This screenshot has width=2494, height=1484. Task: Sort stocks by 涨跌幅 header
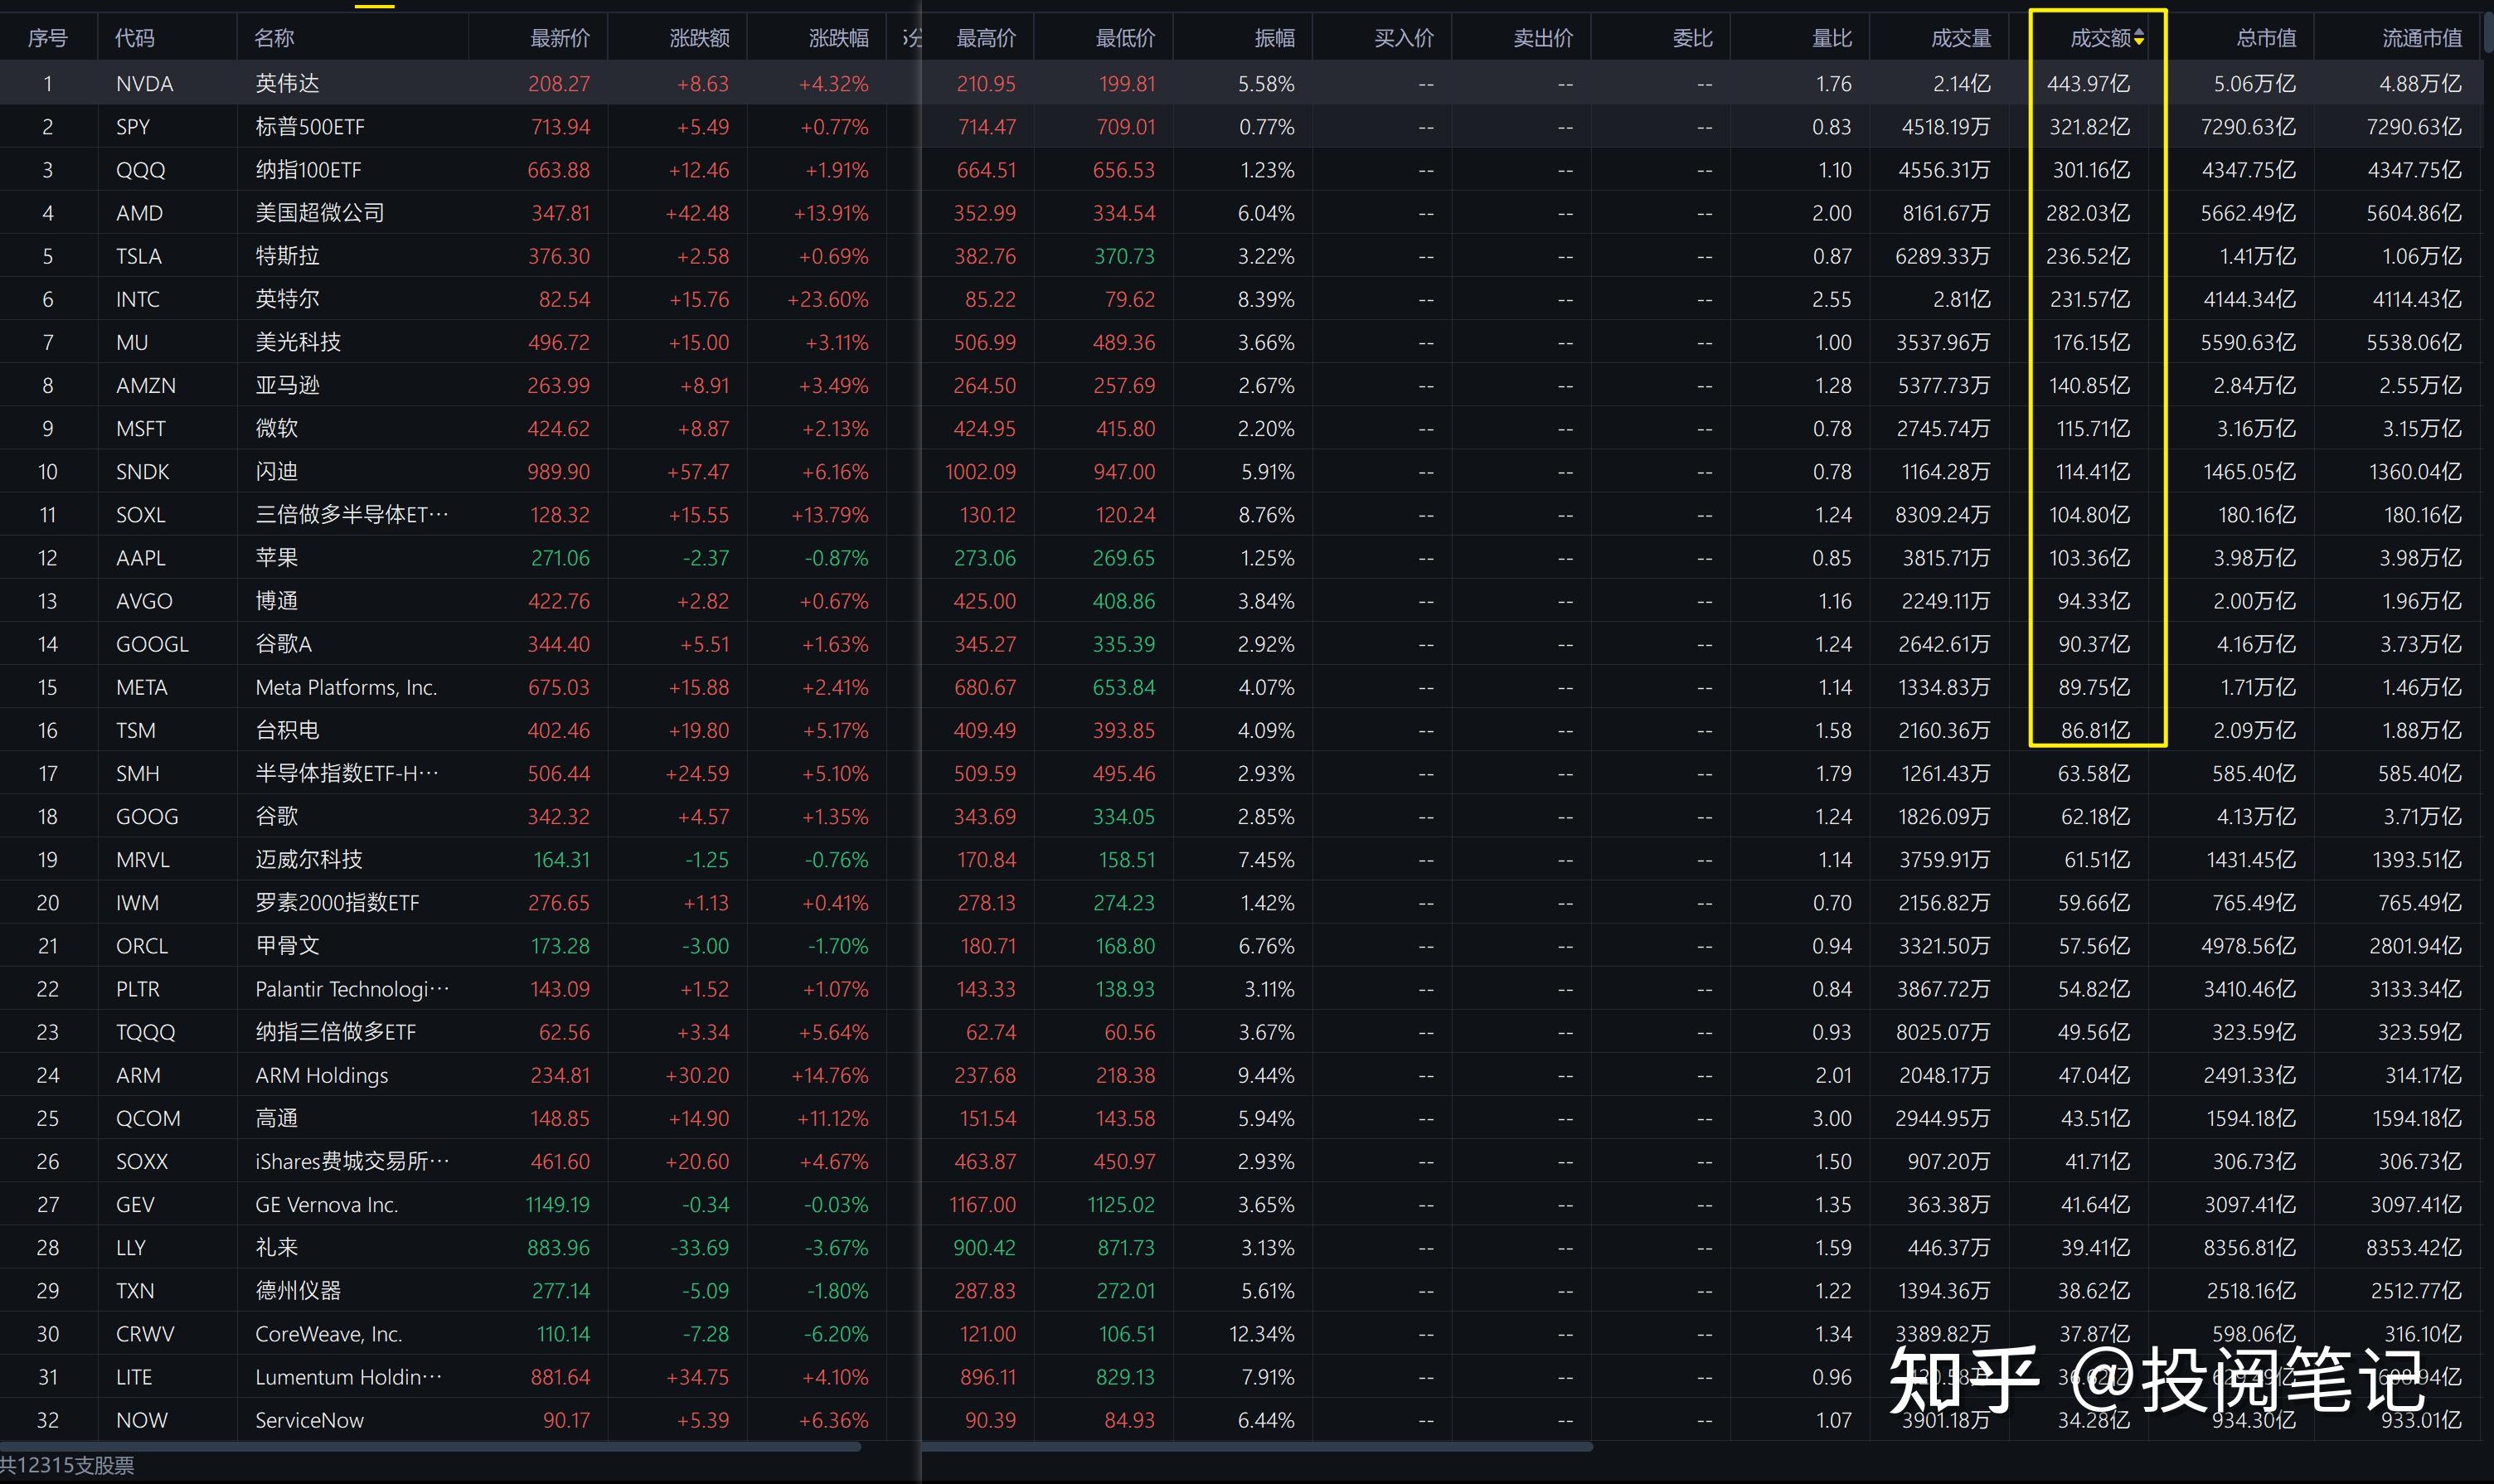[838, 38]
